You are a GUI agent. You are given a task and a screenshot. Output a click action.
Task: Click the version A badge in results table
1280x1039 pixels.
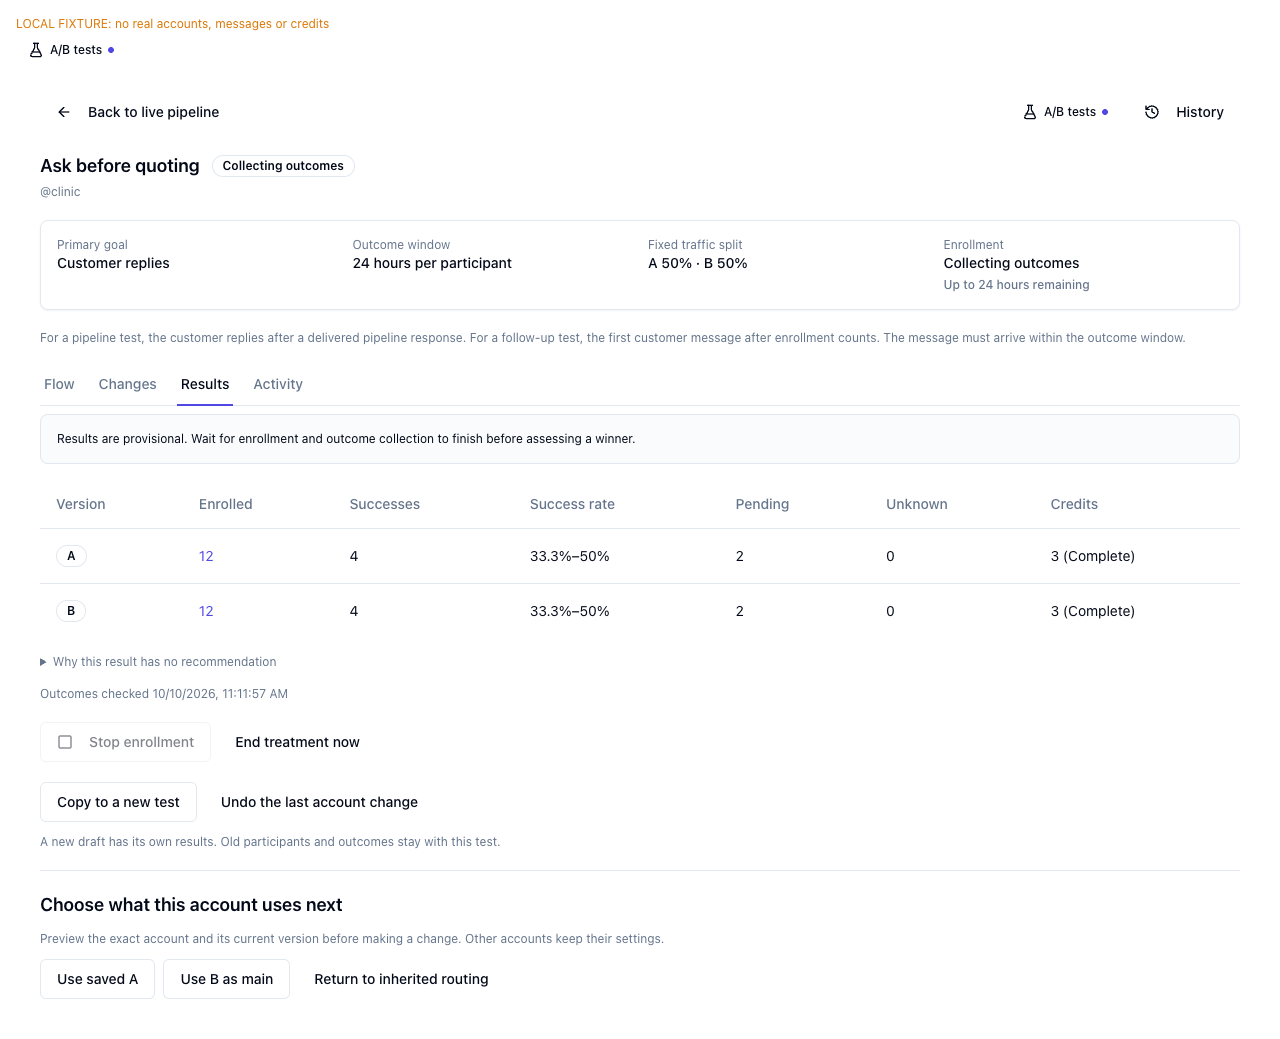71,556
